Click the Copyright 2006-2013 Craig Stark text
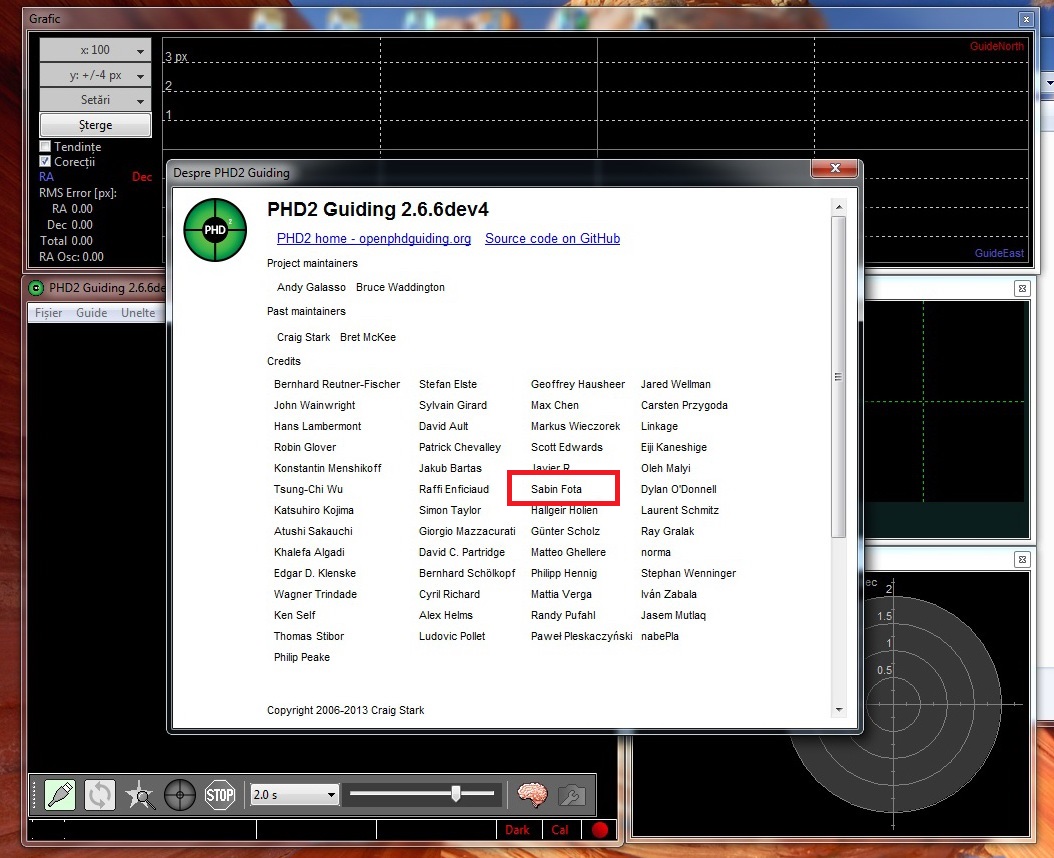The height and width of the screenshot is (858, 1054). click(346, 709)
